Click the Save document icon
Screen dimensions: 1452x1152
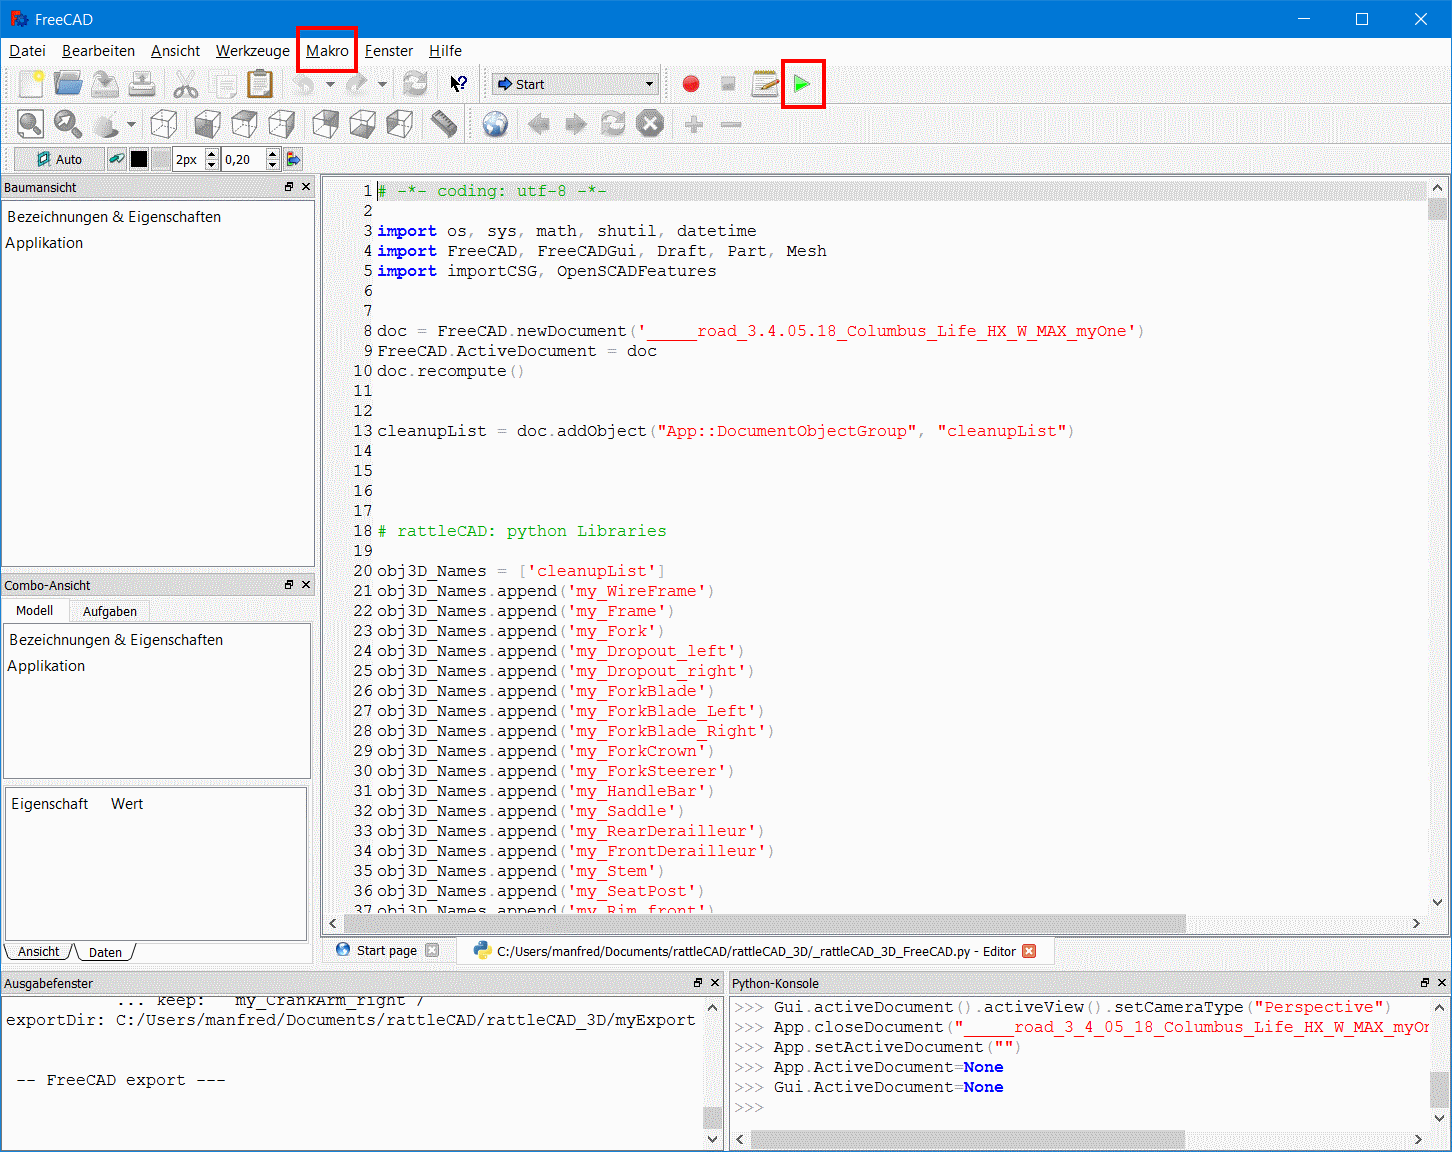point(105,84)
